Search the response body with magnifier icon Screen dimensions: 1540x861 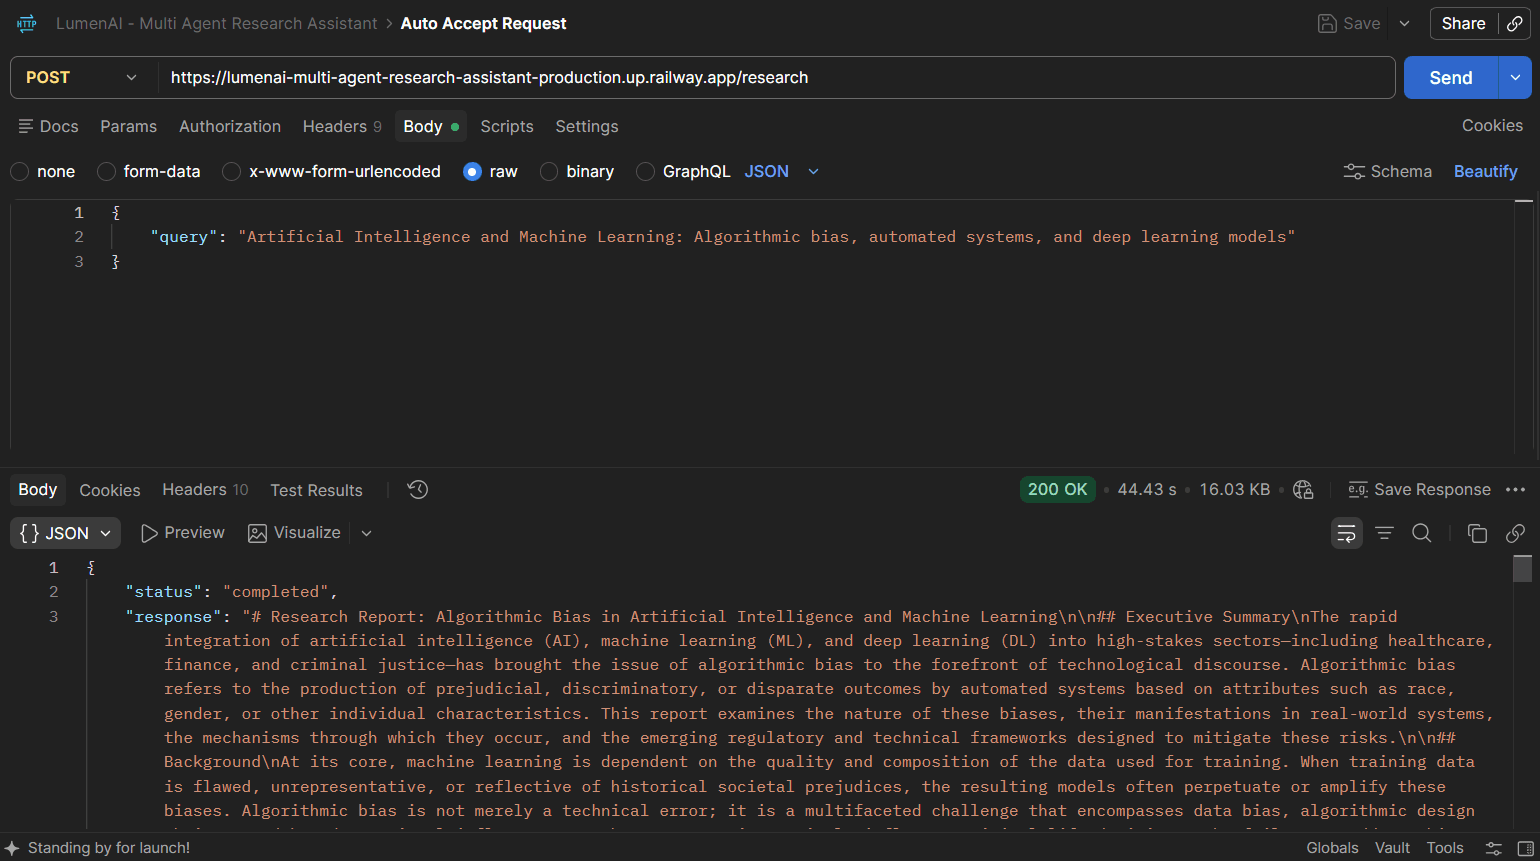click(x=1421, y=533)
